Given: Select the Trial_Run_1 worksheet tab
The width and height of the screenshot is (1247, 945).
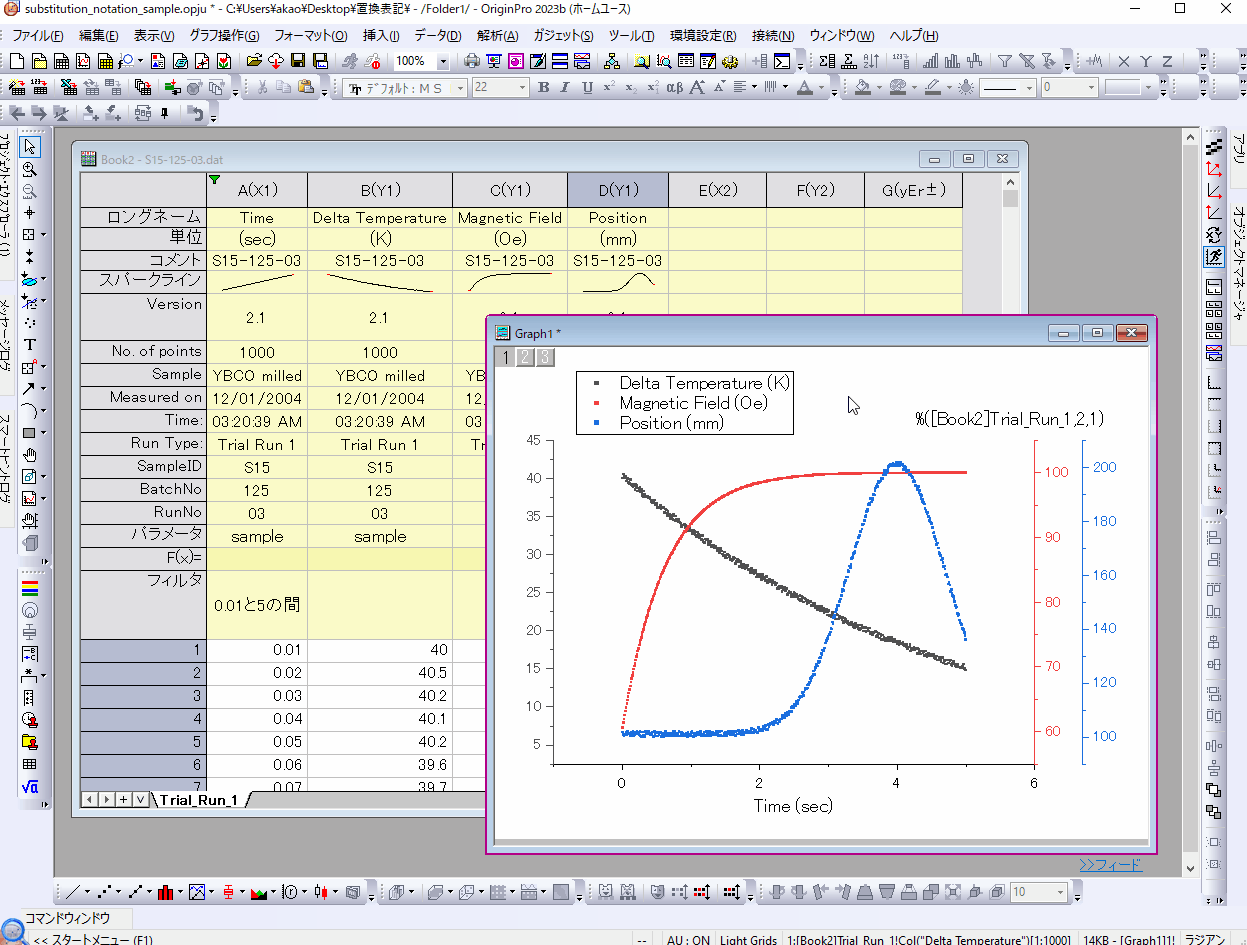Looking at the screenshot, I should point(198,799).
